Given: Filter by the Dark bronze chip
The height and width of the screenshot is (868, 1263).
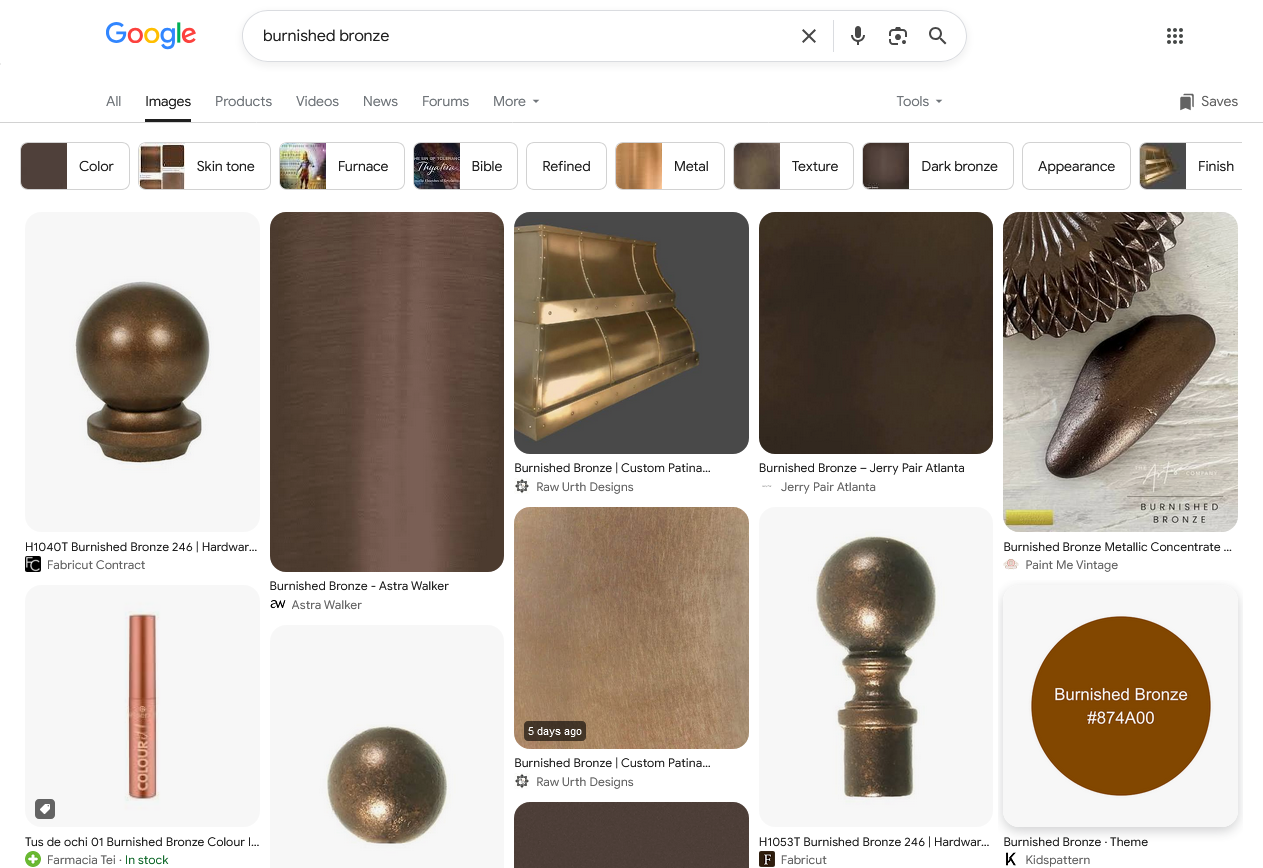Looking at the screenshot, I should 938,166.
